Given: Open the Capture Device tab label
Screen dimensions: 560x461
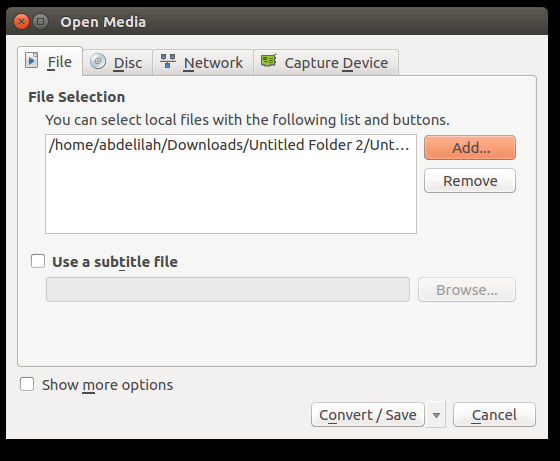Looking at the screenshot, I should click(336, 63).
